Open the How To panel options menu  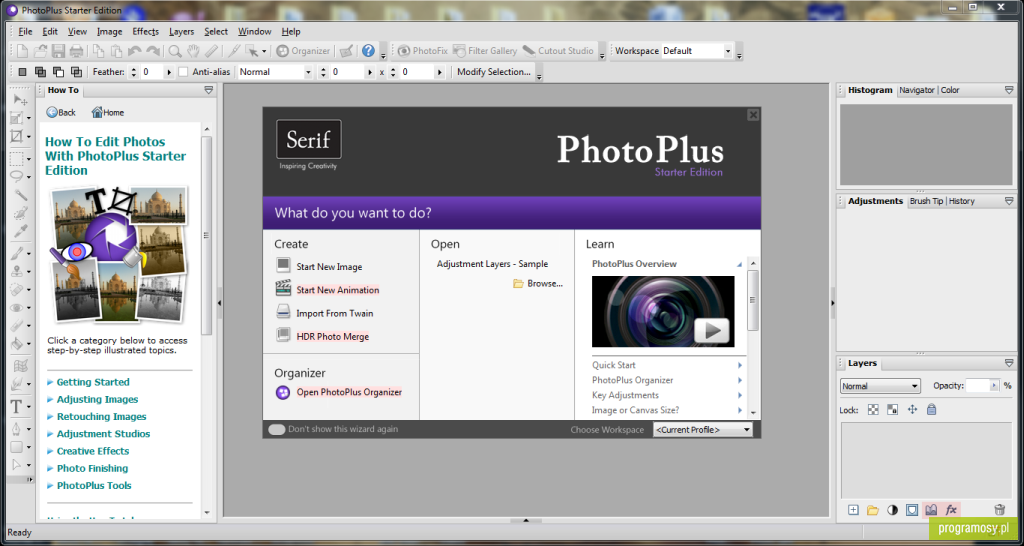point(208,90)
